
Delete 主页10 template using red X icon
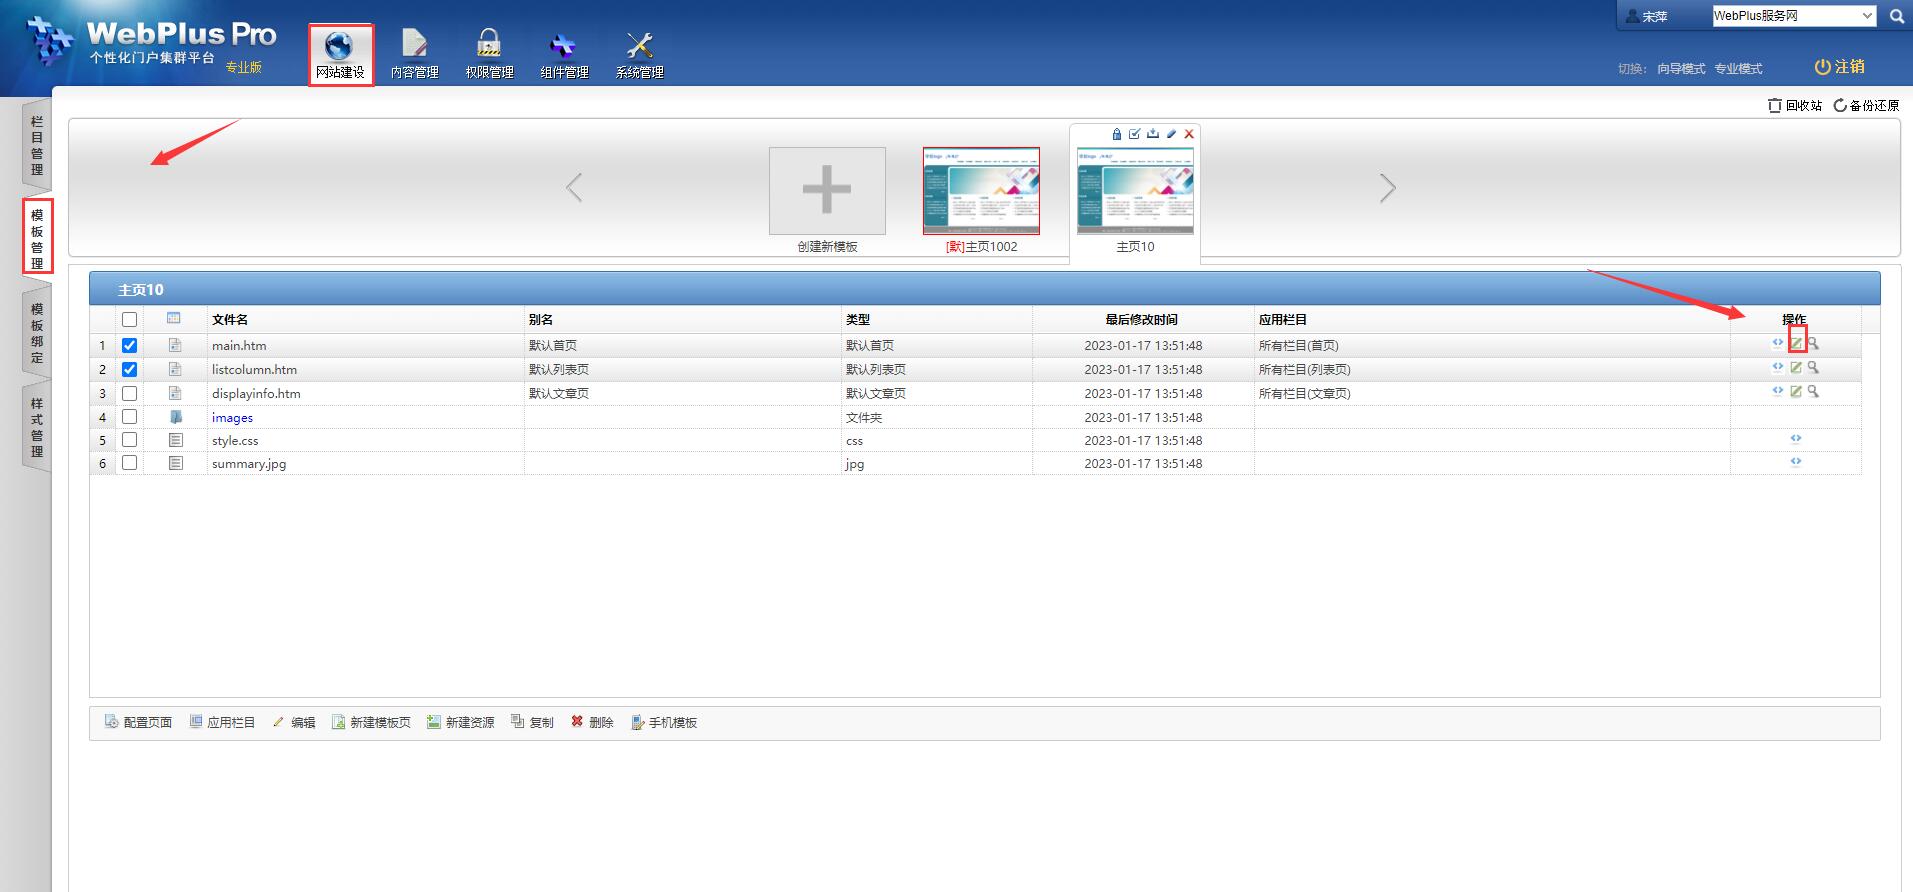1189,134
